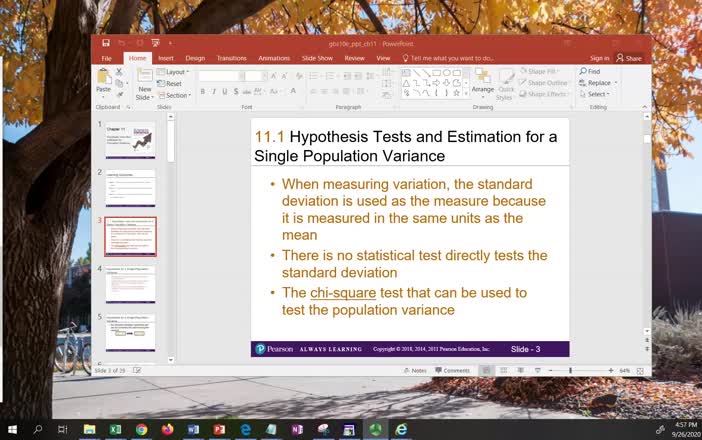Open the Section dropdown
The width and height of the screenshot is (702, 440).
coord(177,95)
